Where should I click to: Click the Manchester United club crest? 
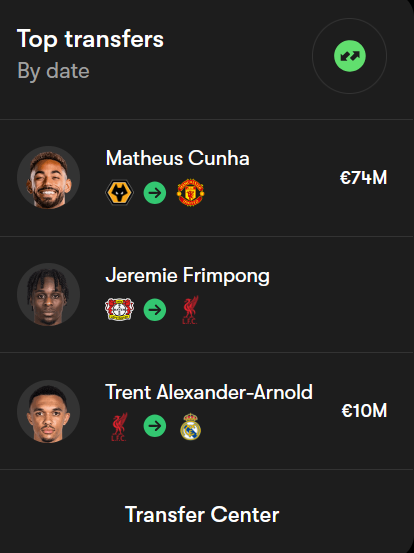[x=190, y=193]
